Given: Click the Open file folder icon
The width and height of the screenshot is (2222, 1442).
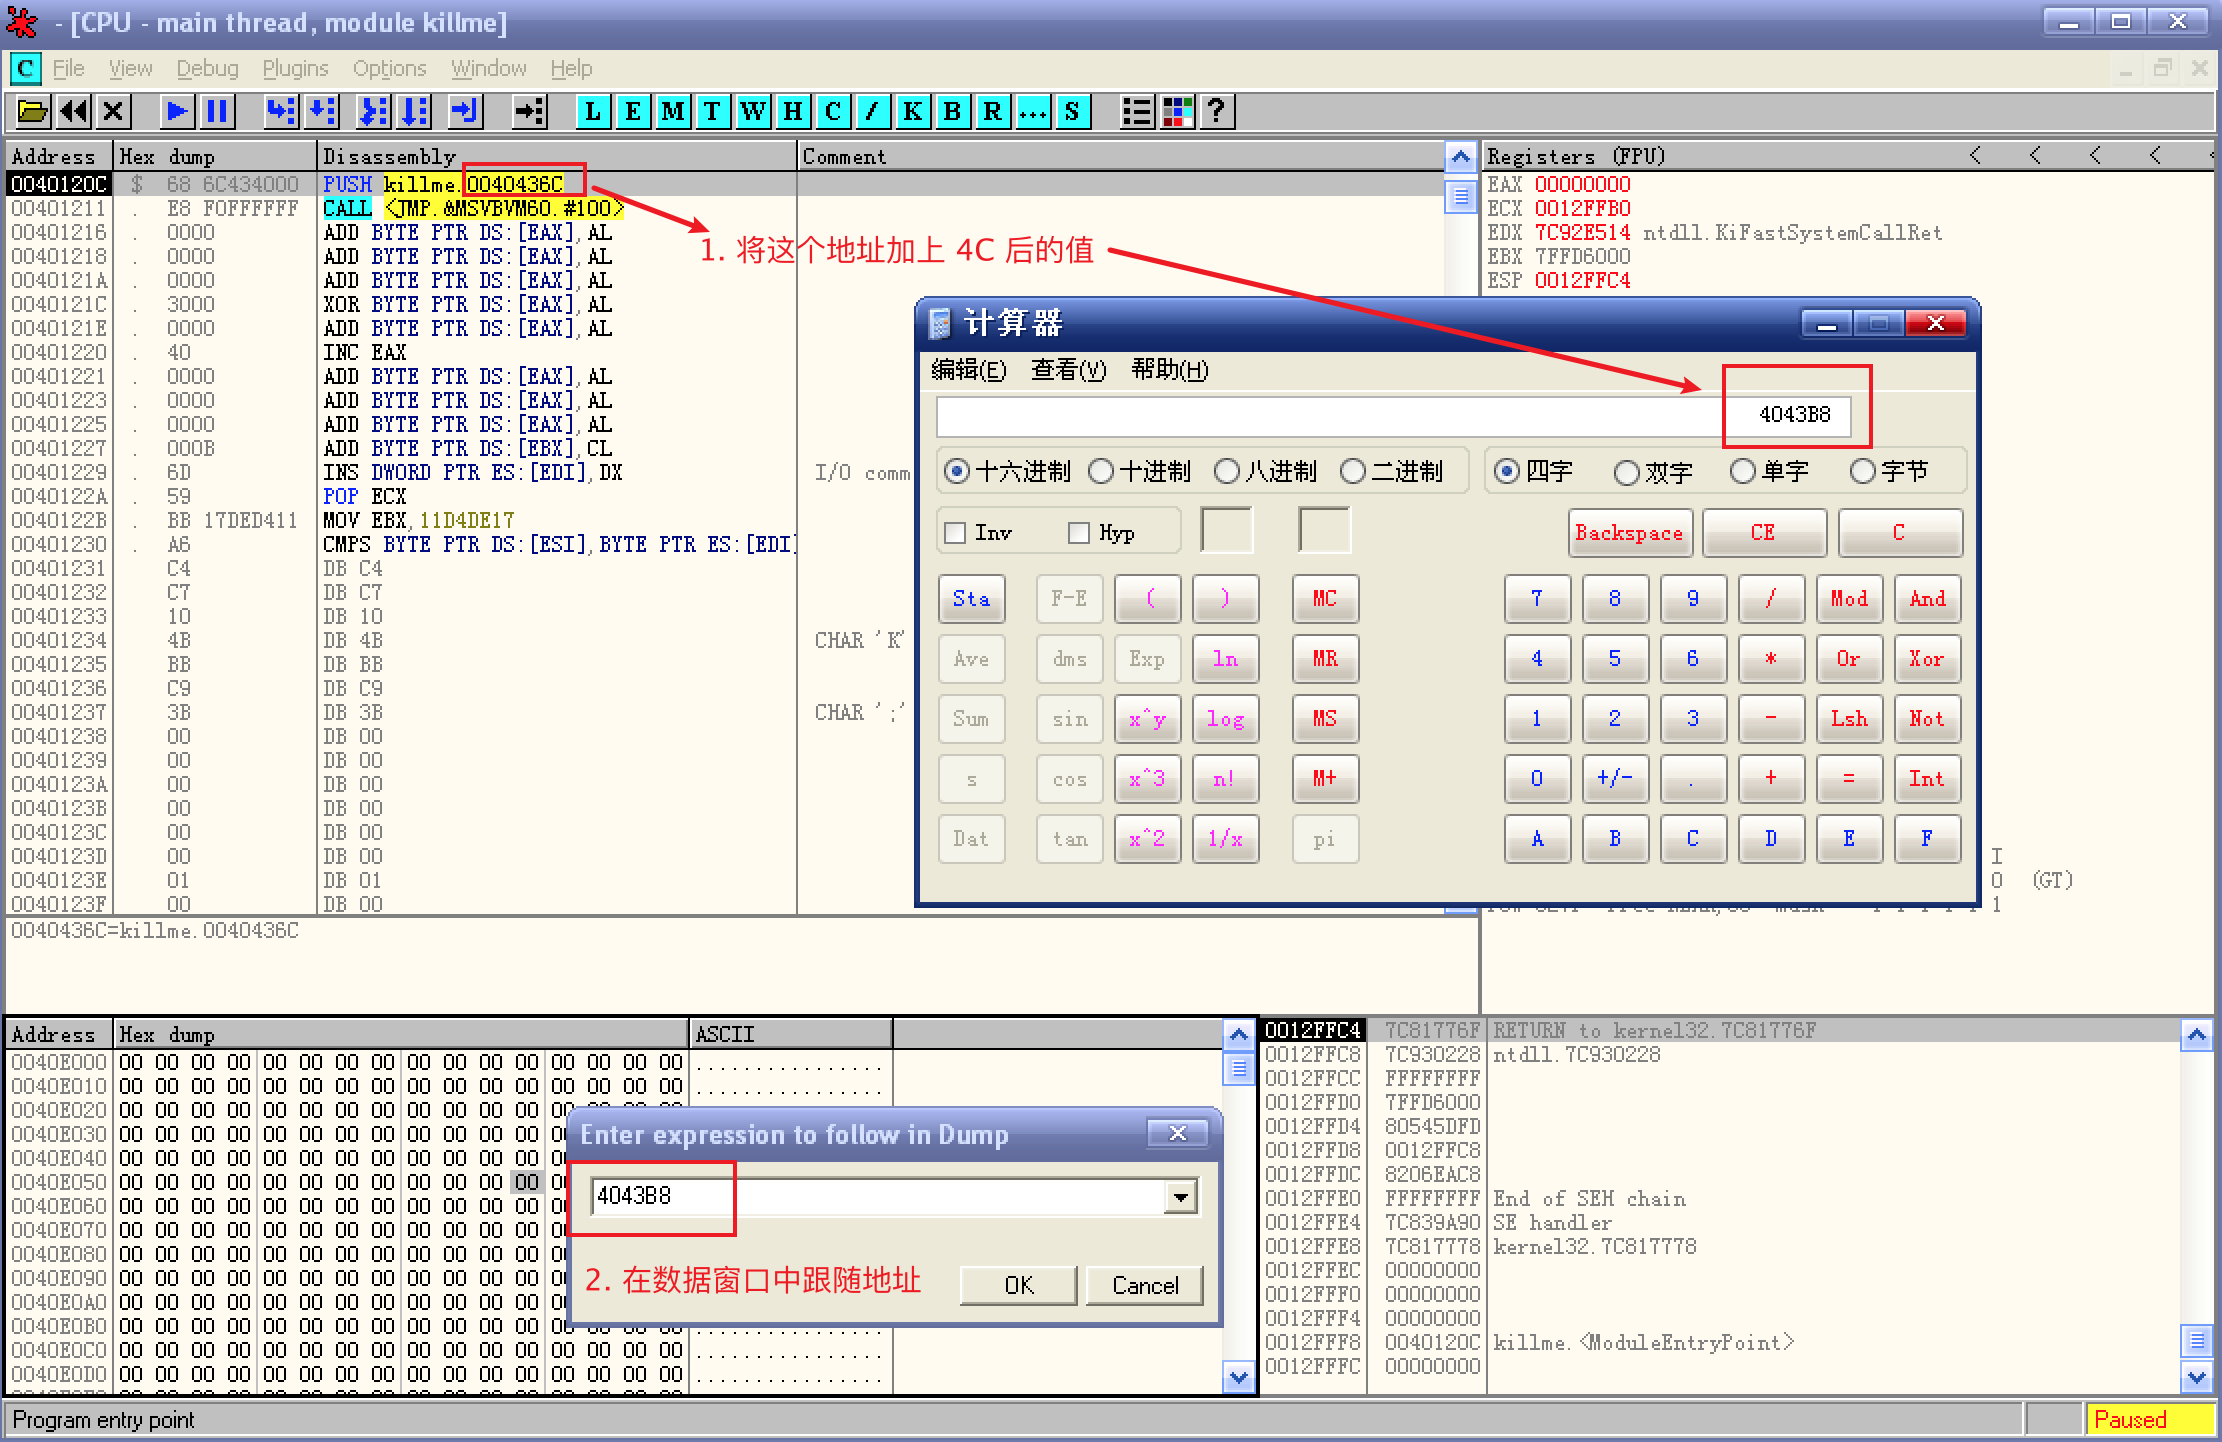Looking at the screenshot, I should tap(32, 111).
